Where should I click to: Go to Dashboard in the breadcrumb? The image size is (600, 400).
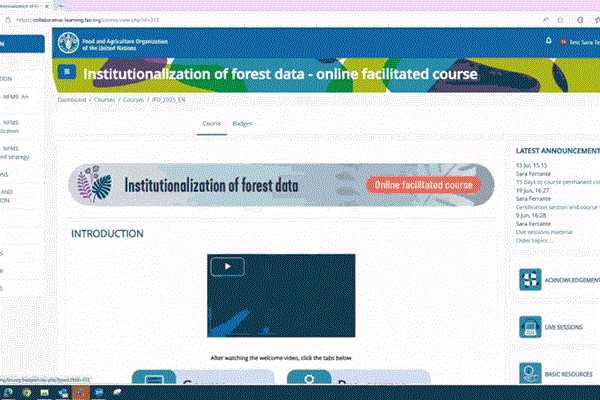tap(71, 101)
